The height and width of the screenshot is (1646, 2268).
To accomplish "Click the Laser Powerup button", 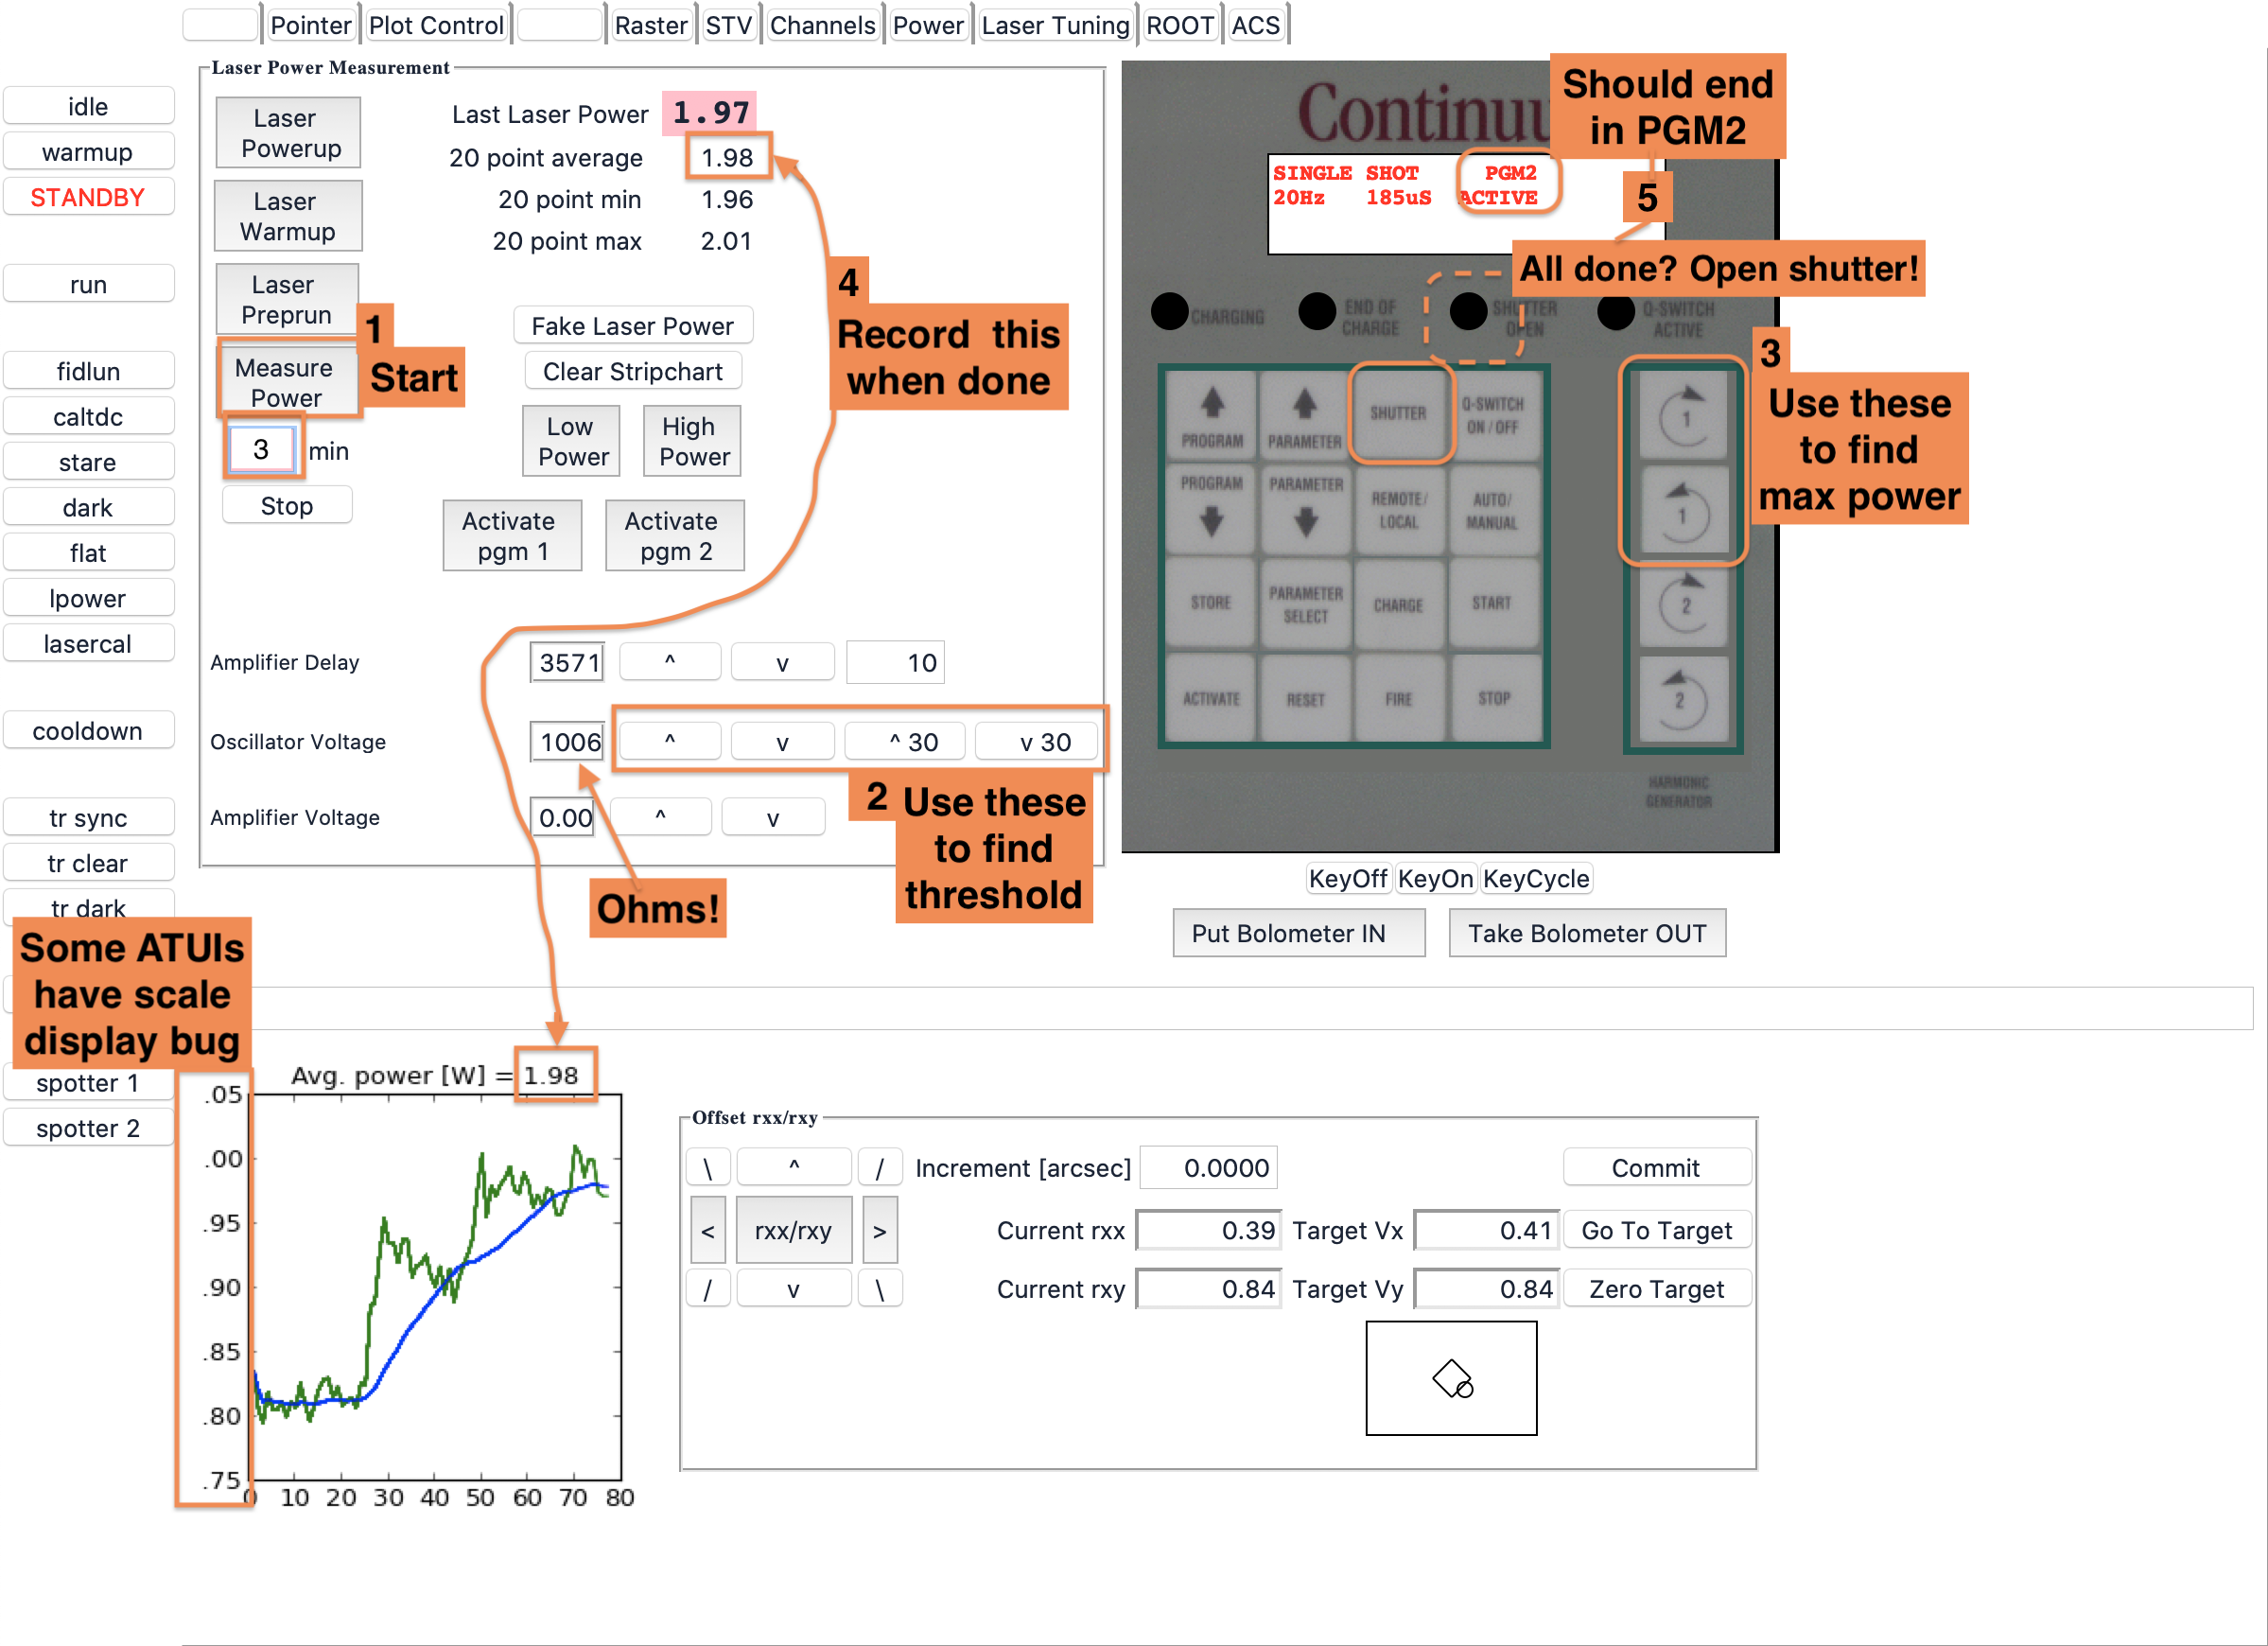I will pyautogui.click(x=289, y=133).
